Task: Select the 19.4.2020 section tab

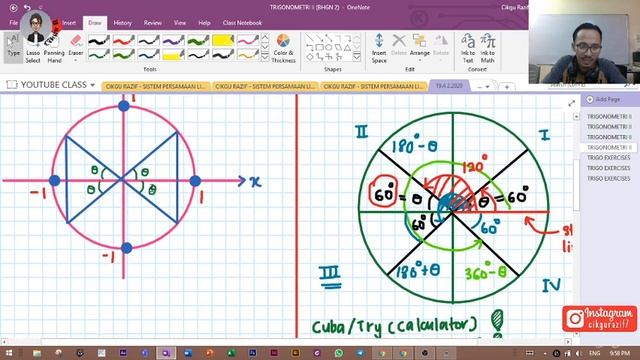Action: 449,86
